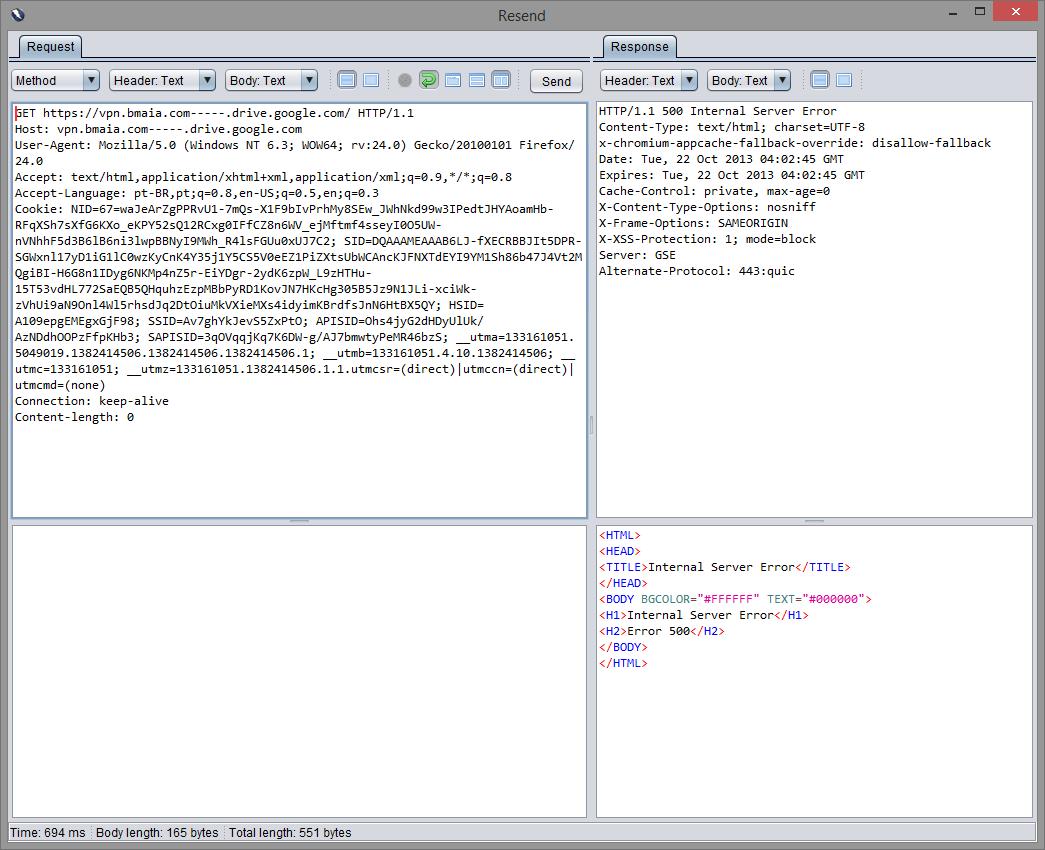Select combined header/body view in Response toolbar
Viewport: 1045px width, 850px height.
point(844,81)
